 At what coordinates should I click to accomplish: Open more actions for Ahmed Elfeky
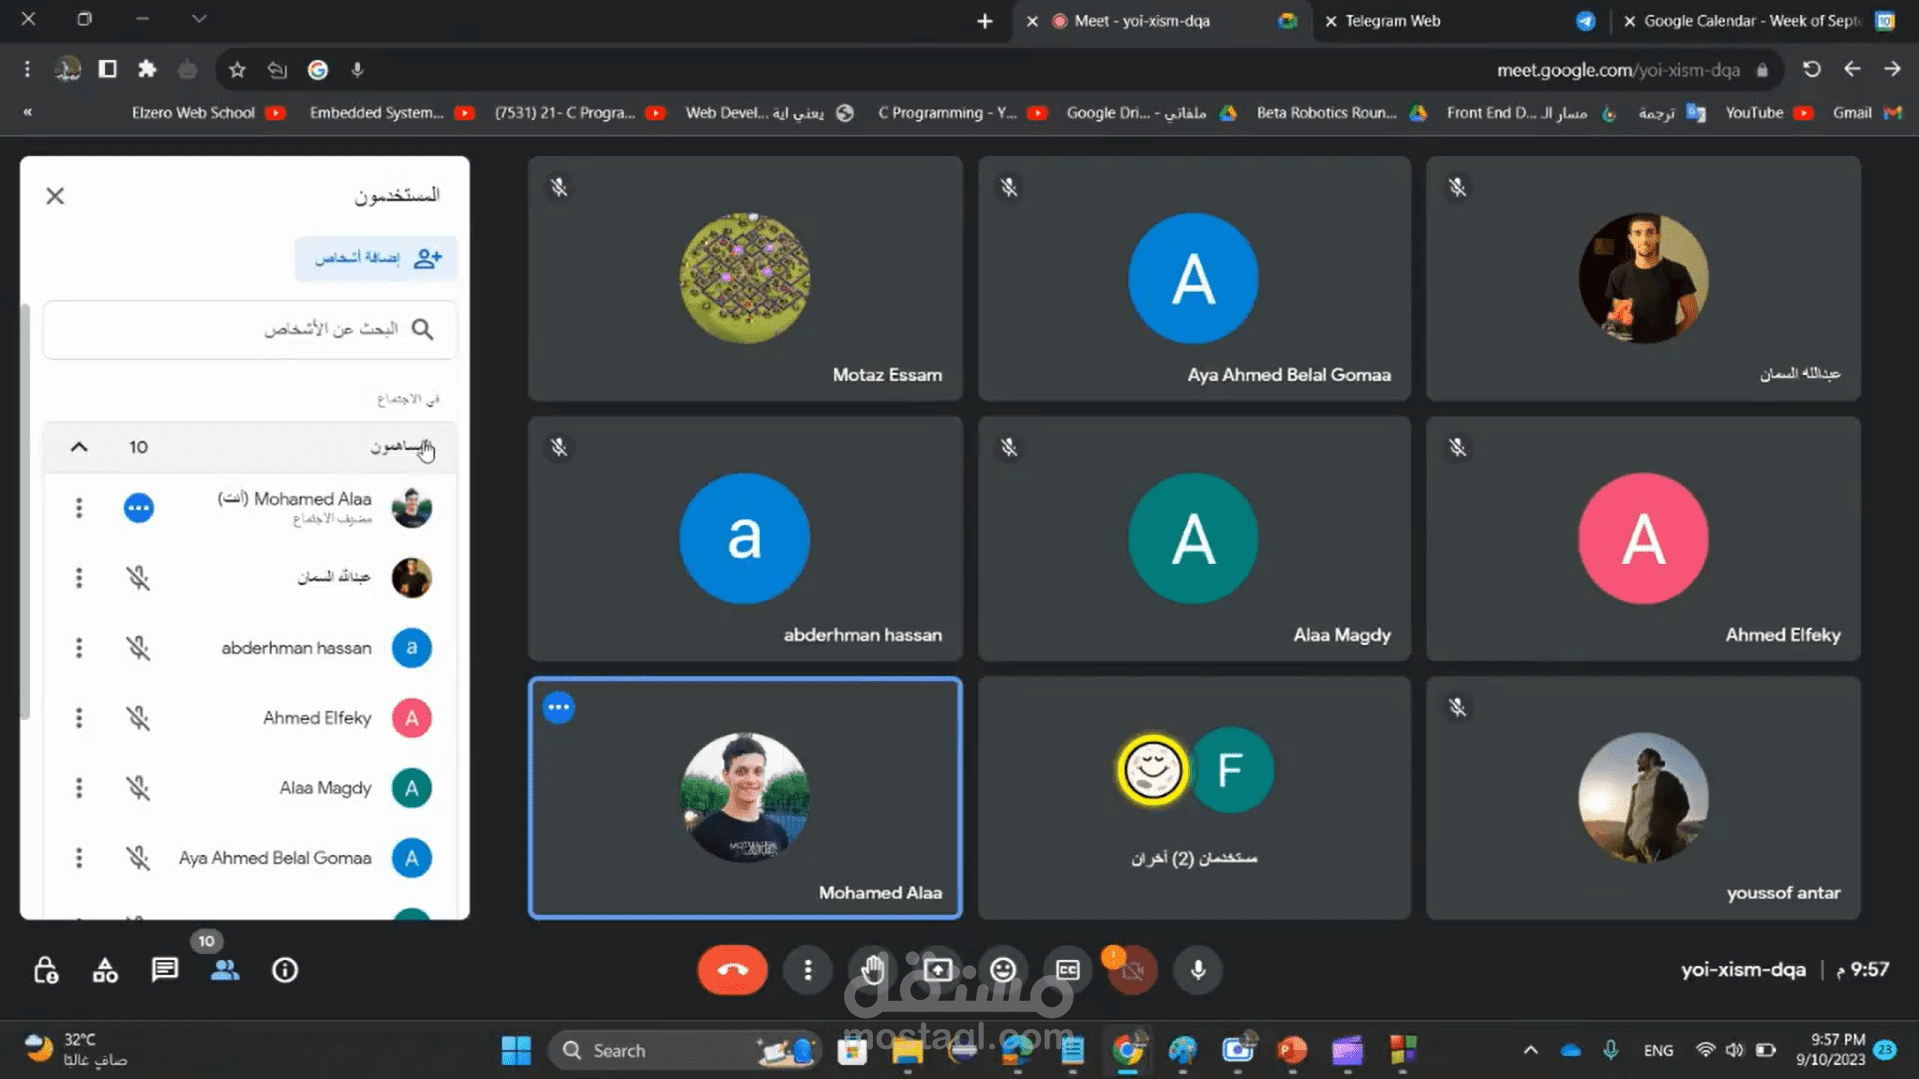click(x=79, y=718)
